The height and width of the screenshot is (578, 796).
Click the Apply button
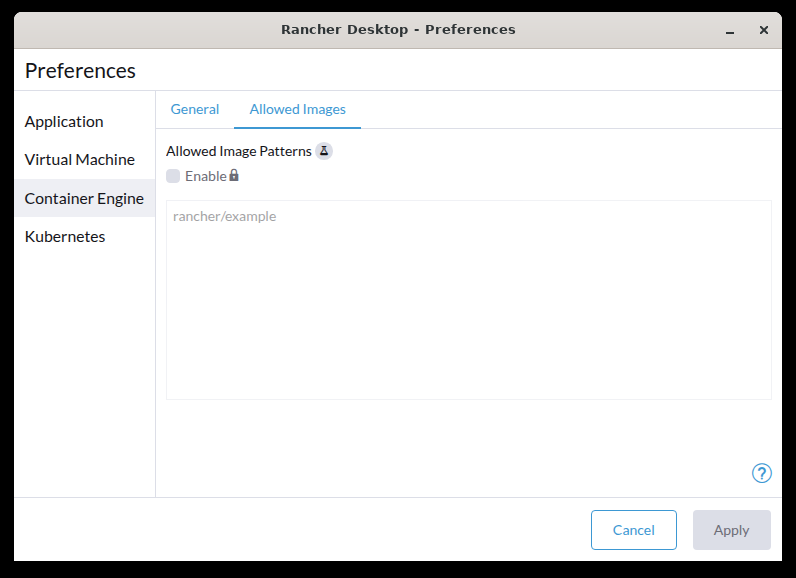click(731, 530)
